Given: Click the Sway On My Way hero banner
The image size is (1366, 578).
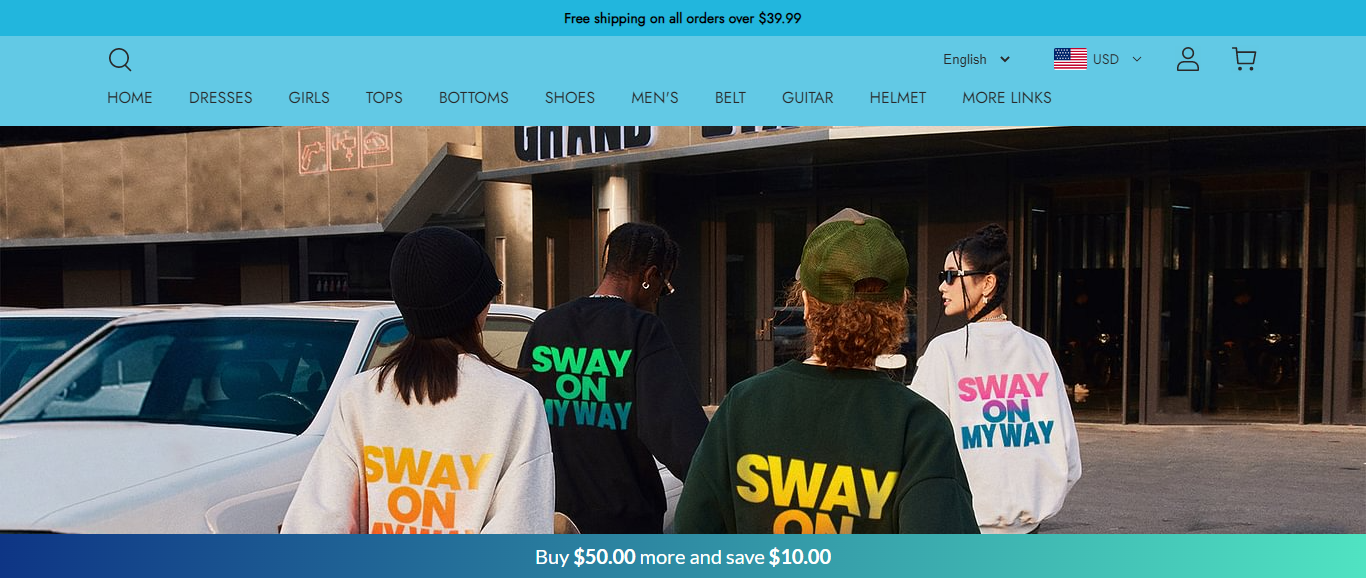Looking at the screenshot, I should 683,330.
